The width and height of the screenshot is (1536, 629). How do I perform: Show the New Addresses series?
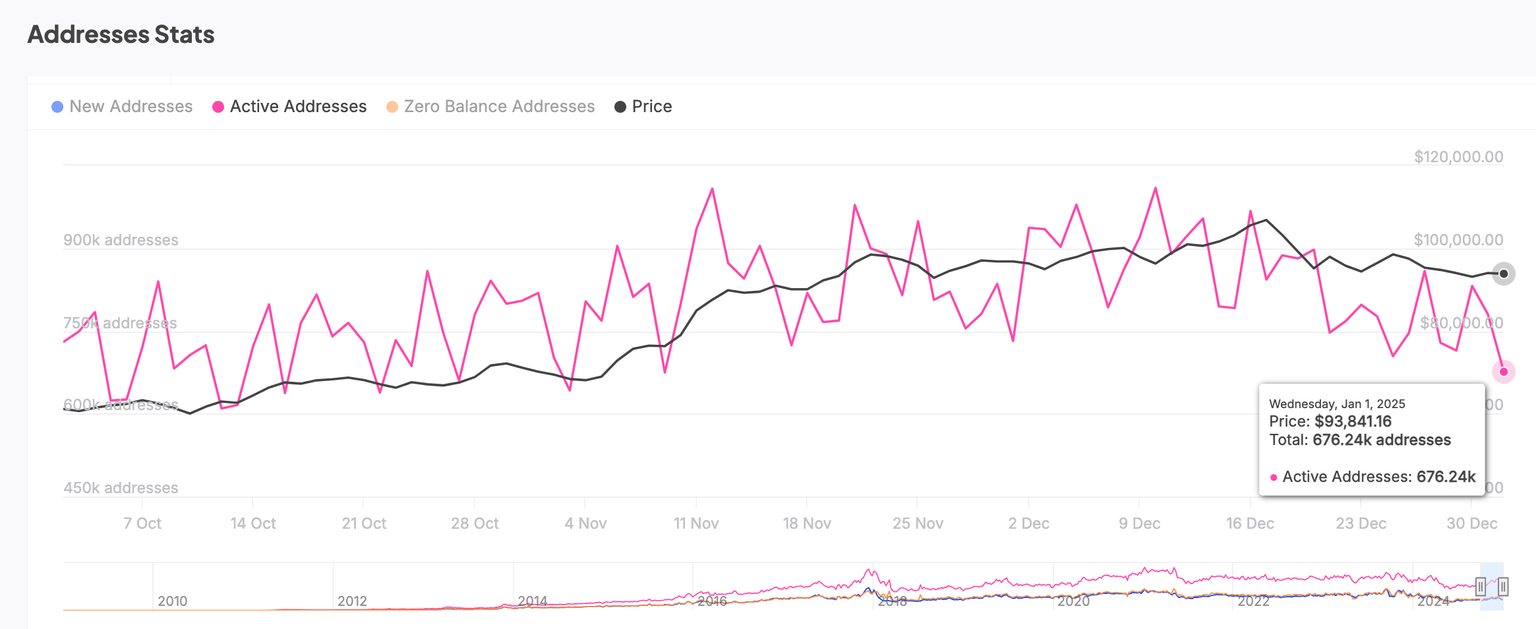click(x=131, y=107)
